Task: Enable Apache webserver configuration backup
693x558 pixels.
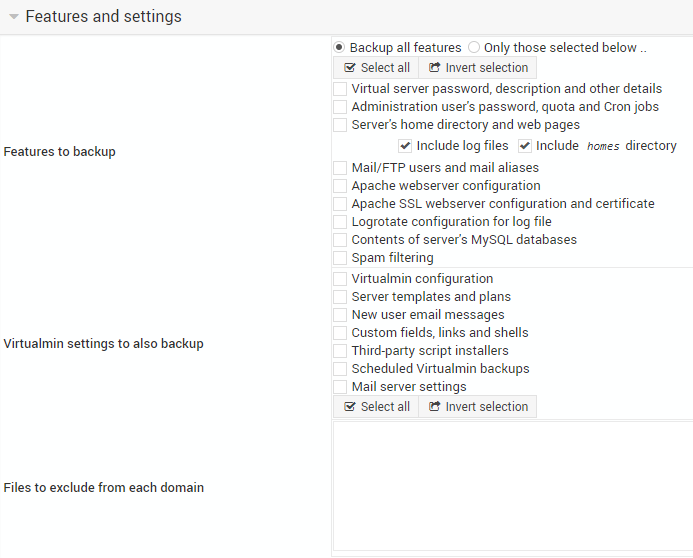Action: [340, 186]
